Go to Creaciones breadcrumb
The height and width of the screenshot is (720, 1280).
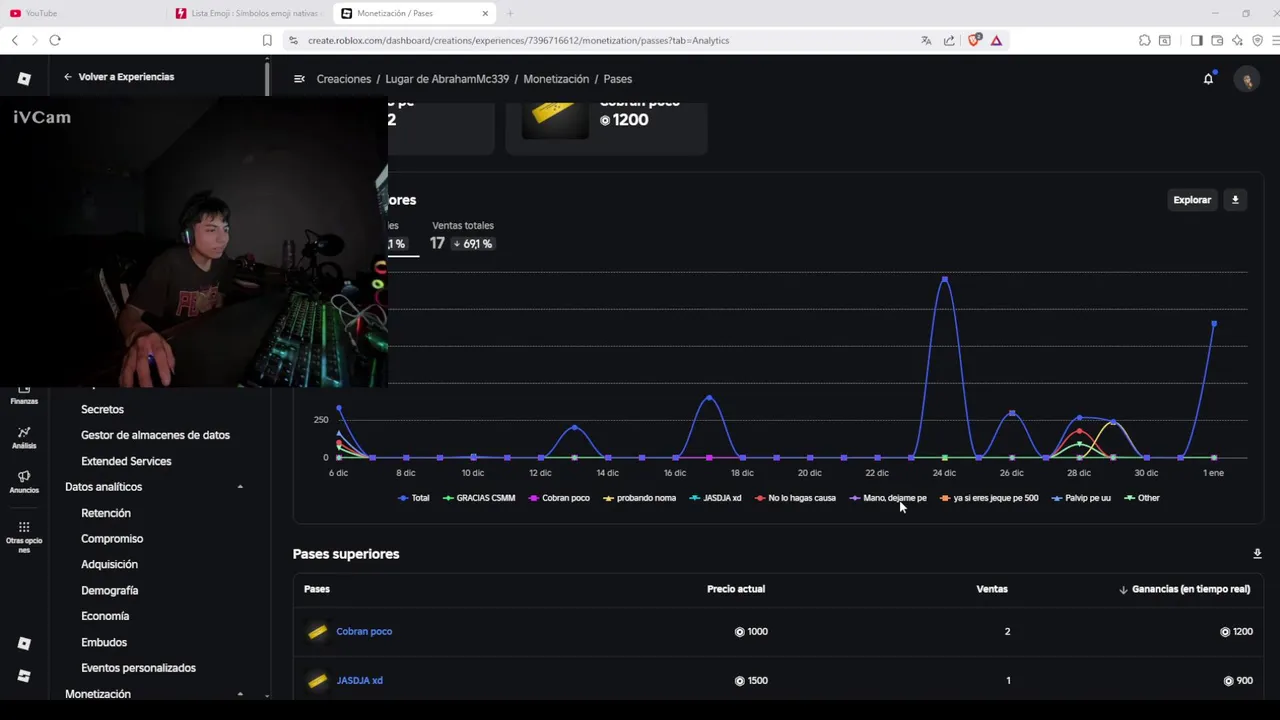coord(344,79)
